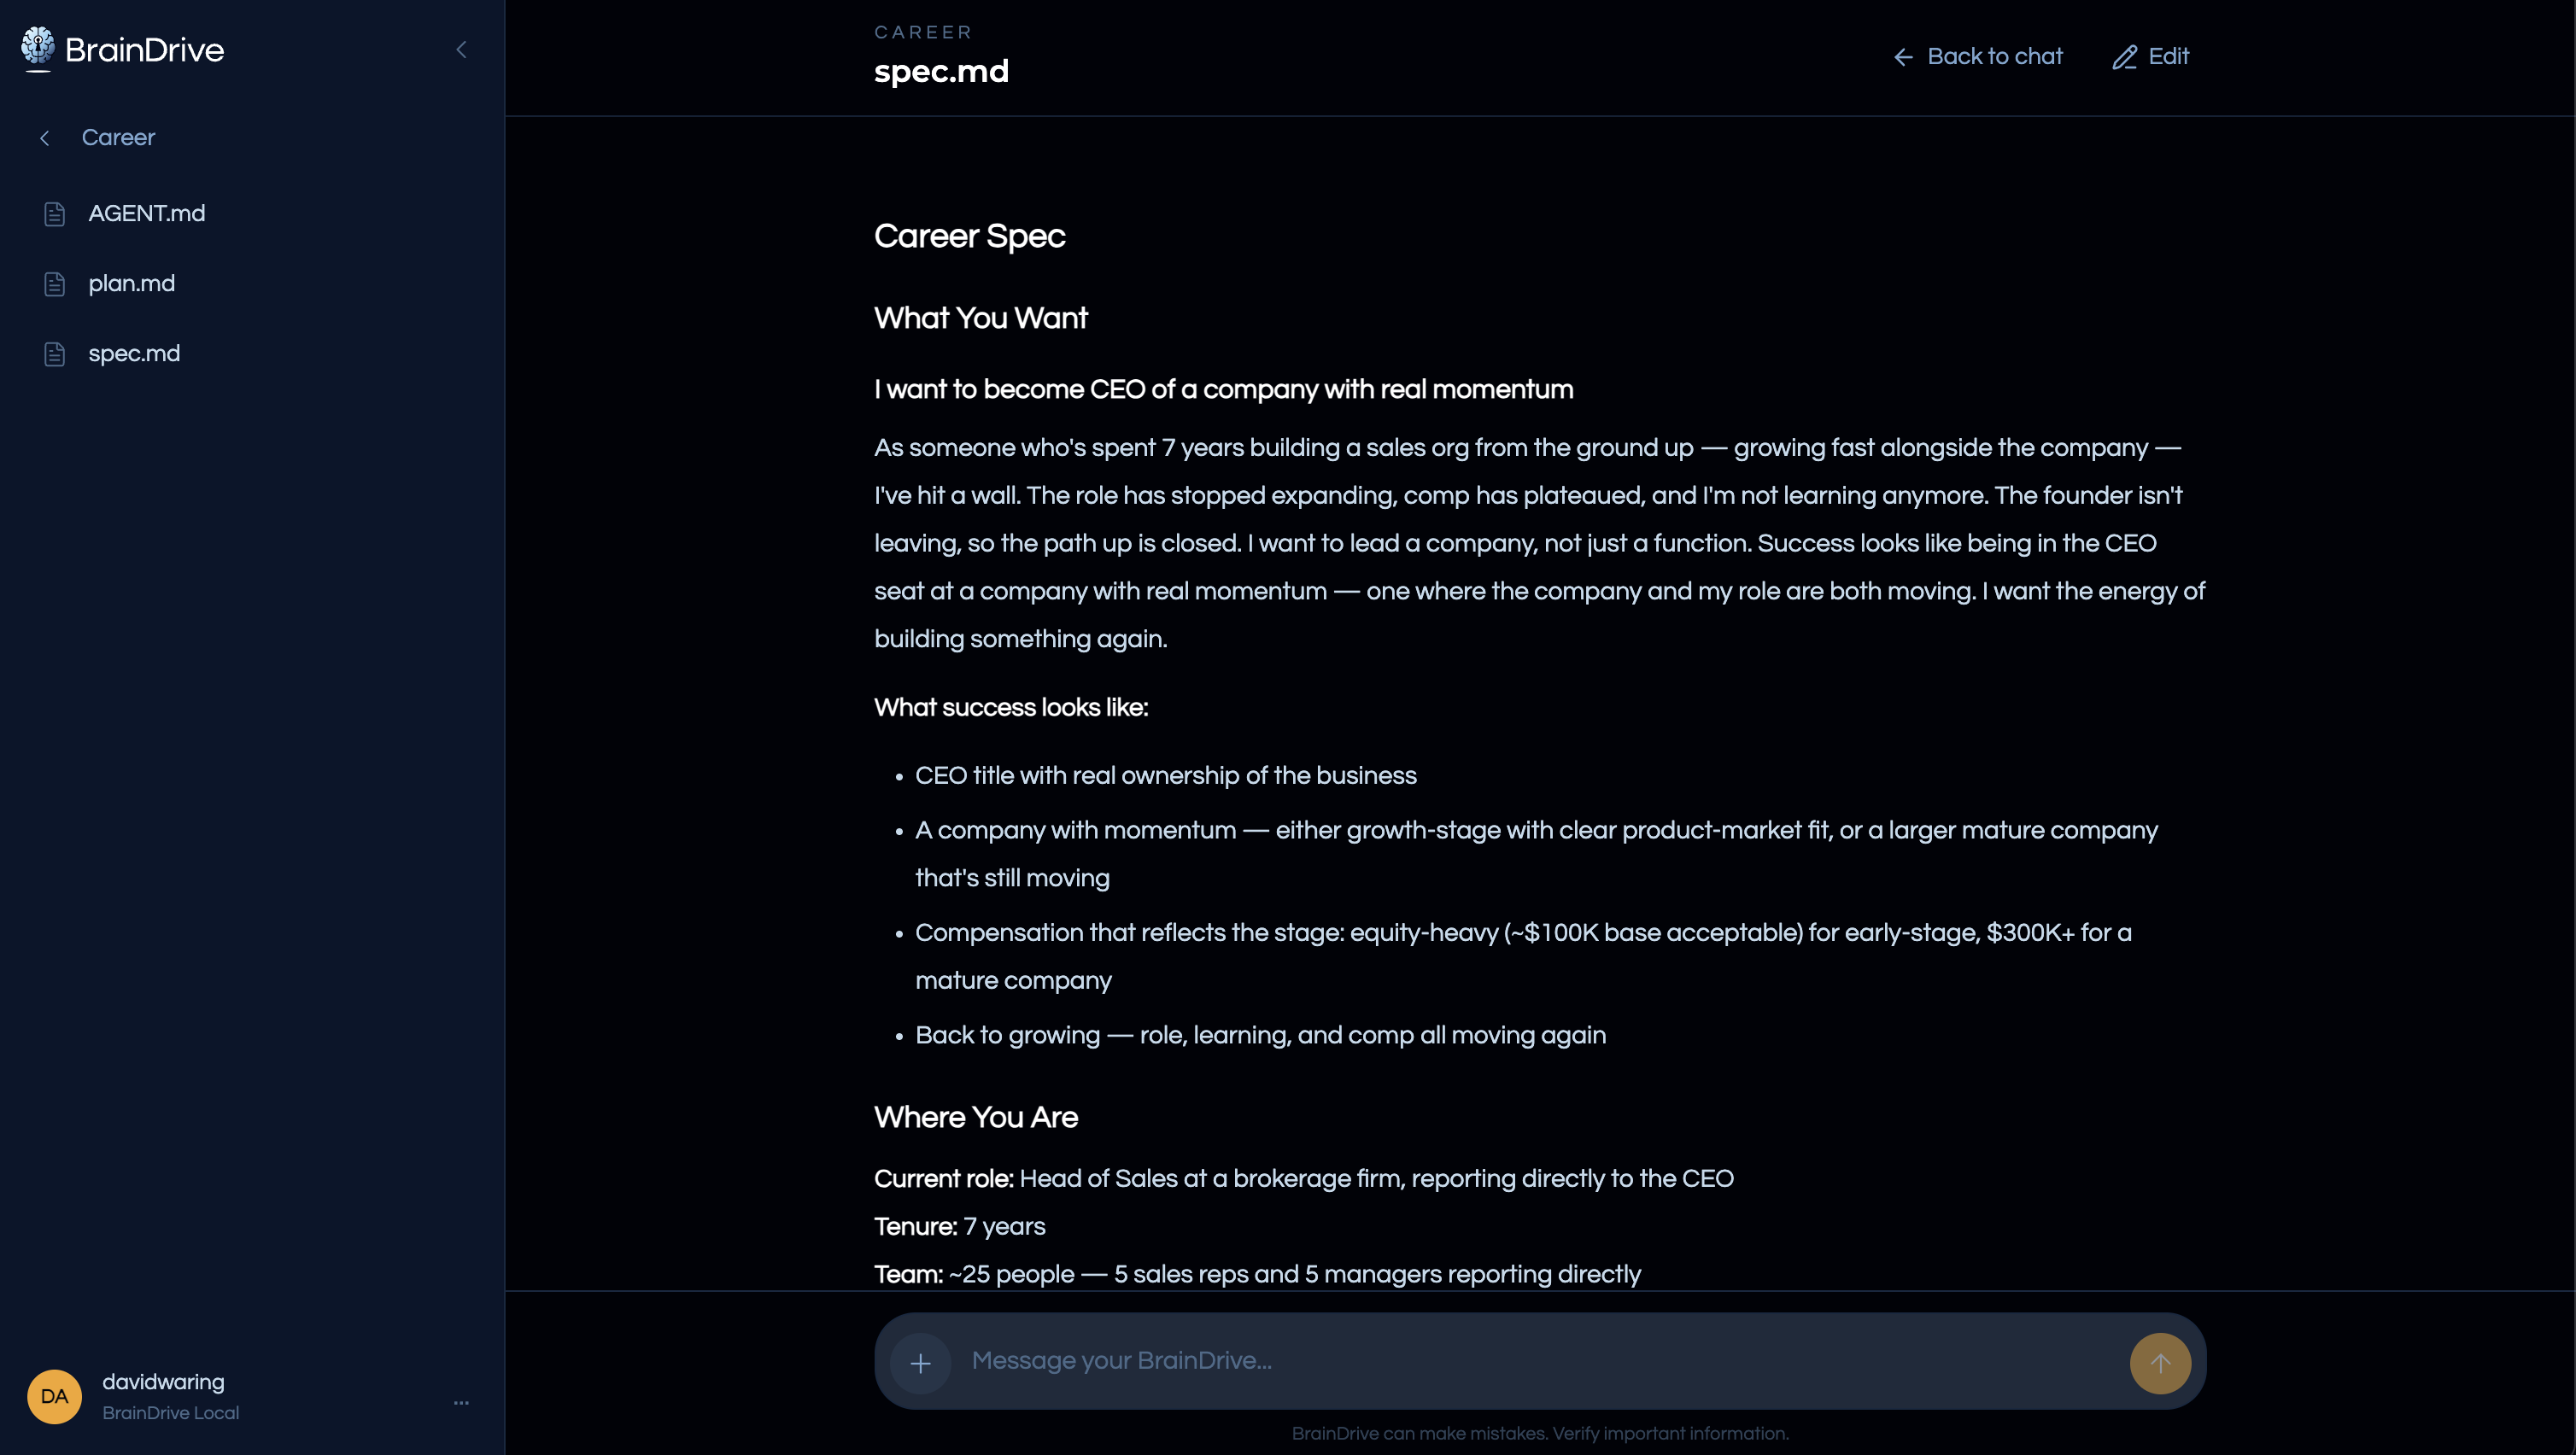Open the plan.md file

point(131,283)
